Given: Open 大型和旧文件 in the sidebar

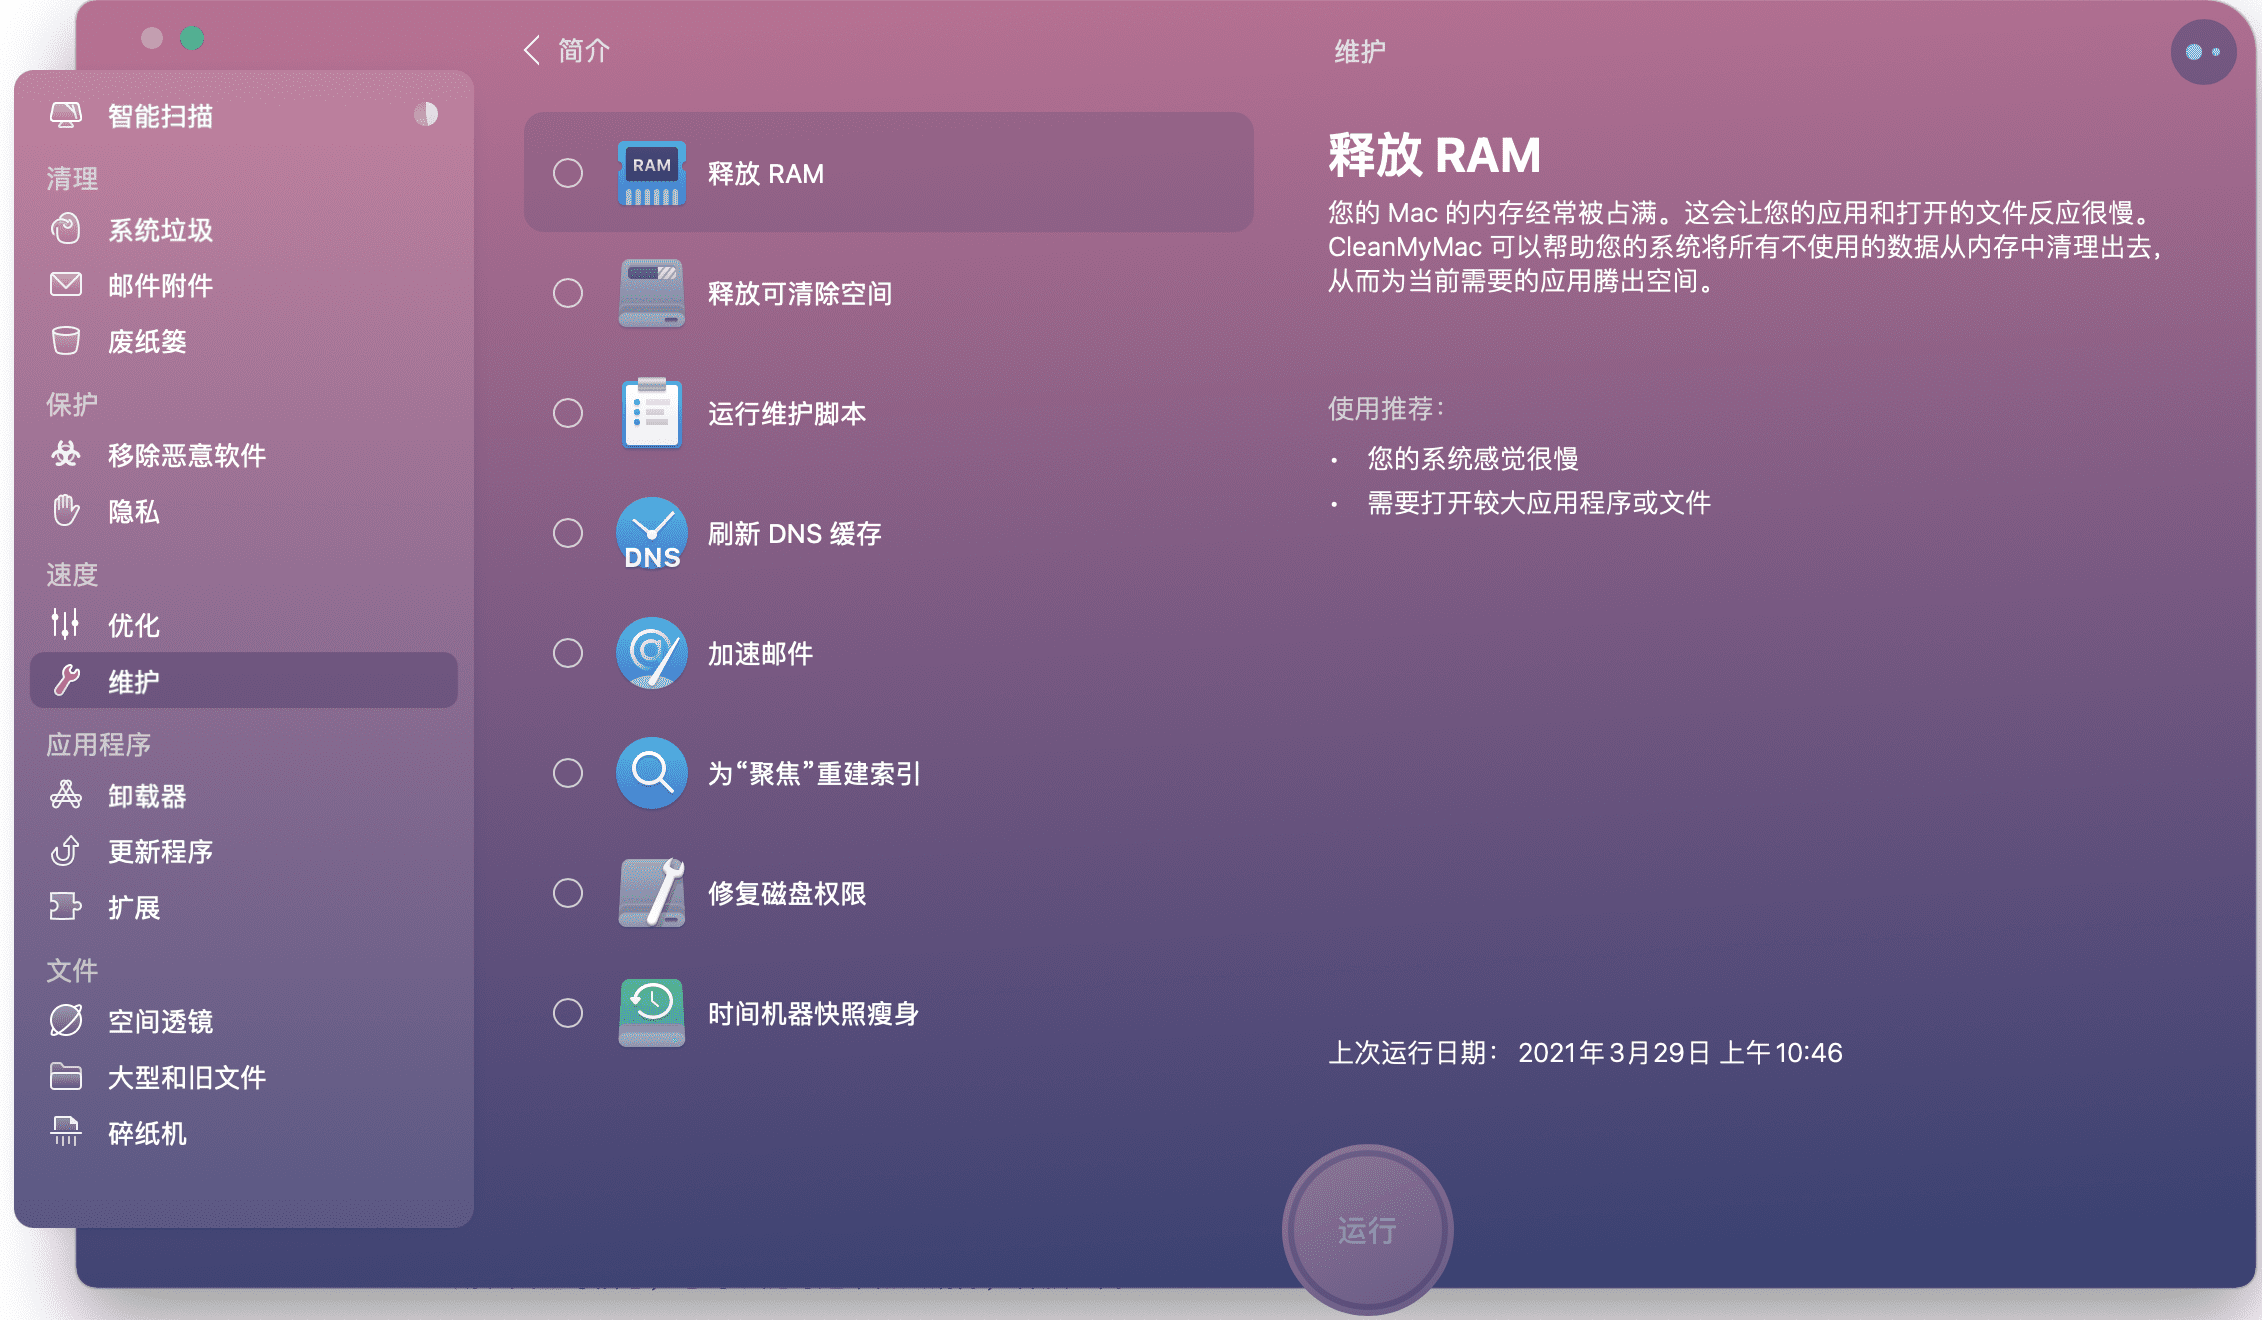Looking at the screenshot, I should (244, 1077).
